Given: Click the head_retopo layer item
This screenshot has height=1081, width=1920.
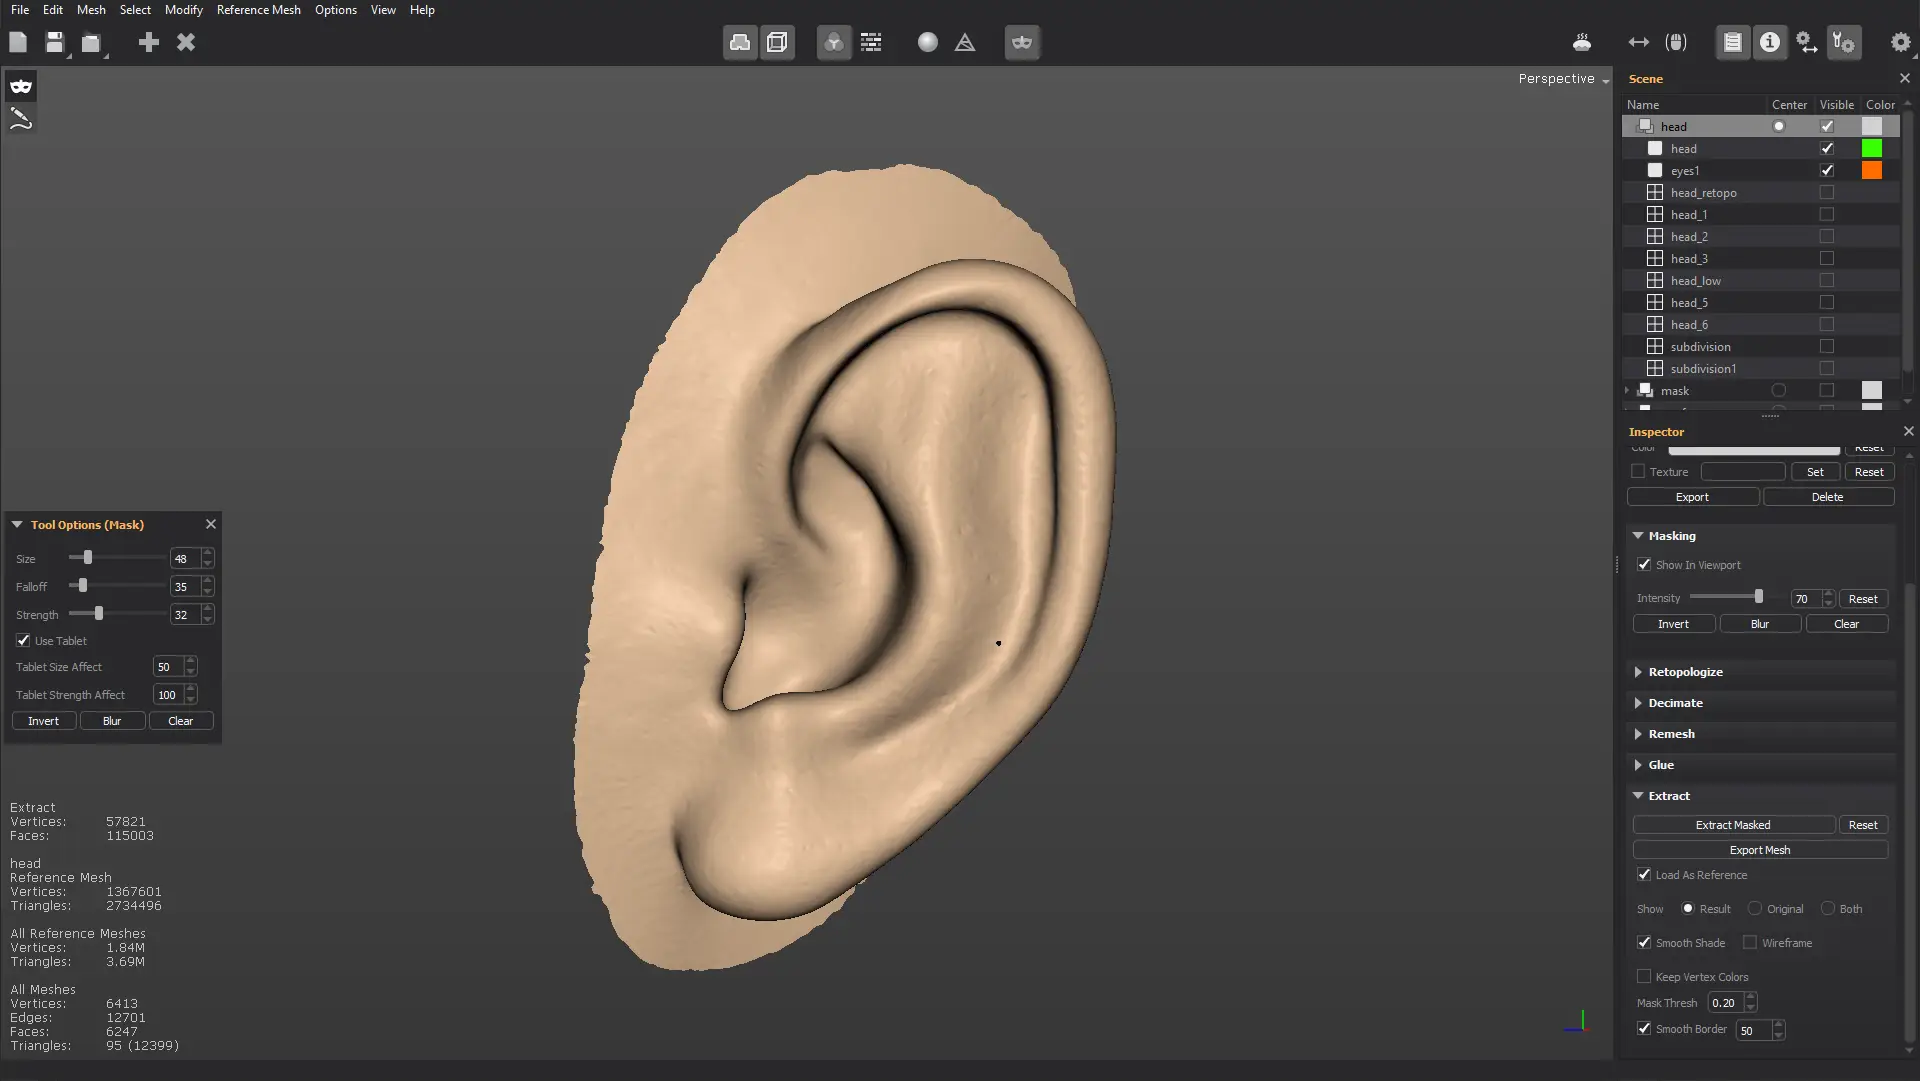Looking at the screenshot, I should (1702, 192).
